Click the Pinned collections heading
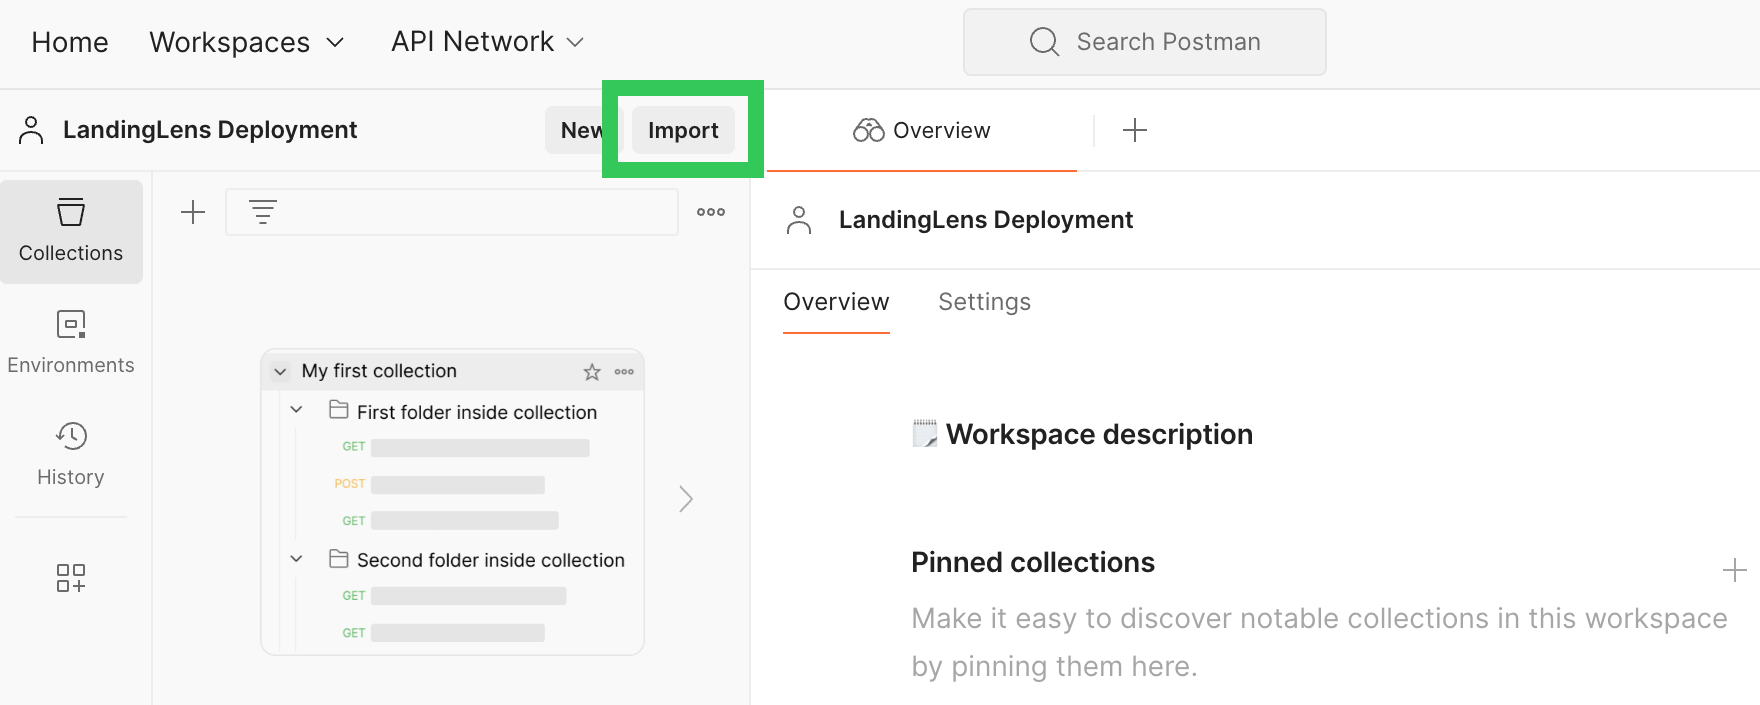This screenshot has height=705, width=1760. pyautogui.click(x=1033, y=562)
